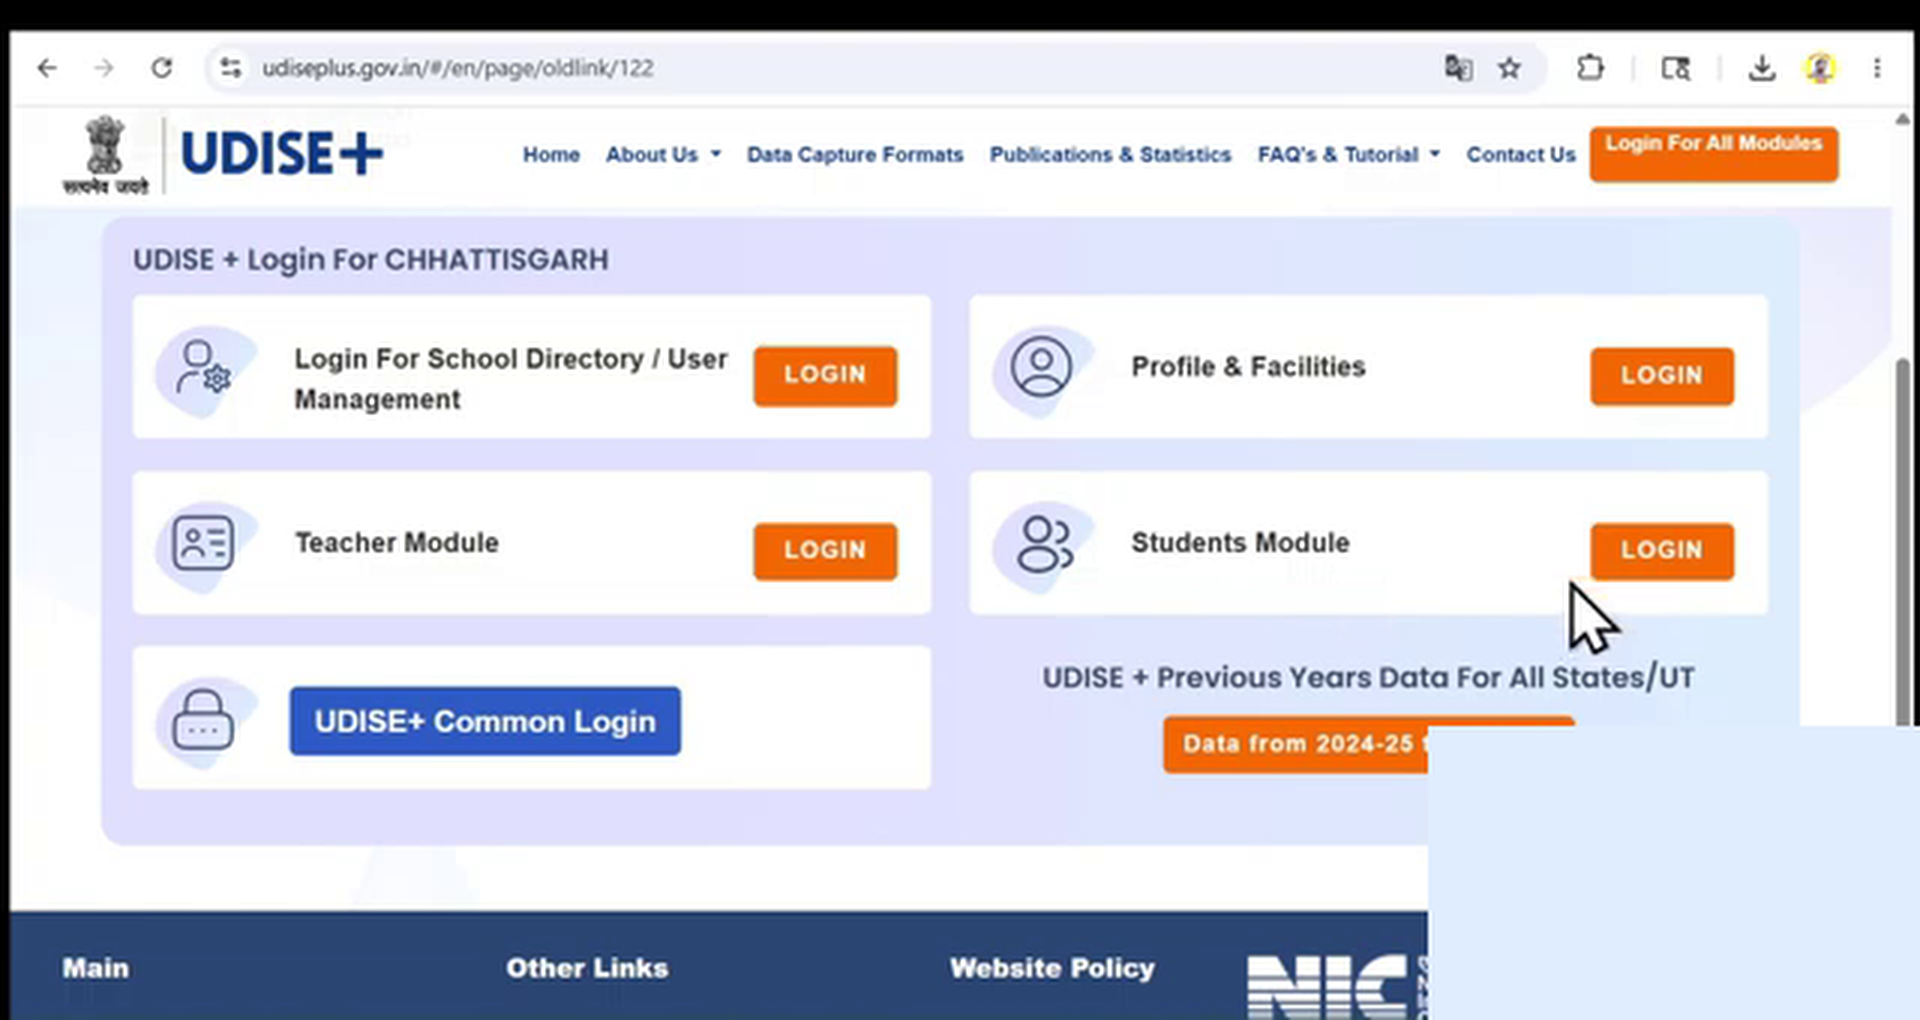The image size is (1920, 1020).
Task: Click the Data from 2024-25 button
Action: [1296, 744]
